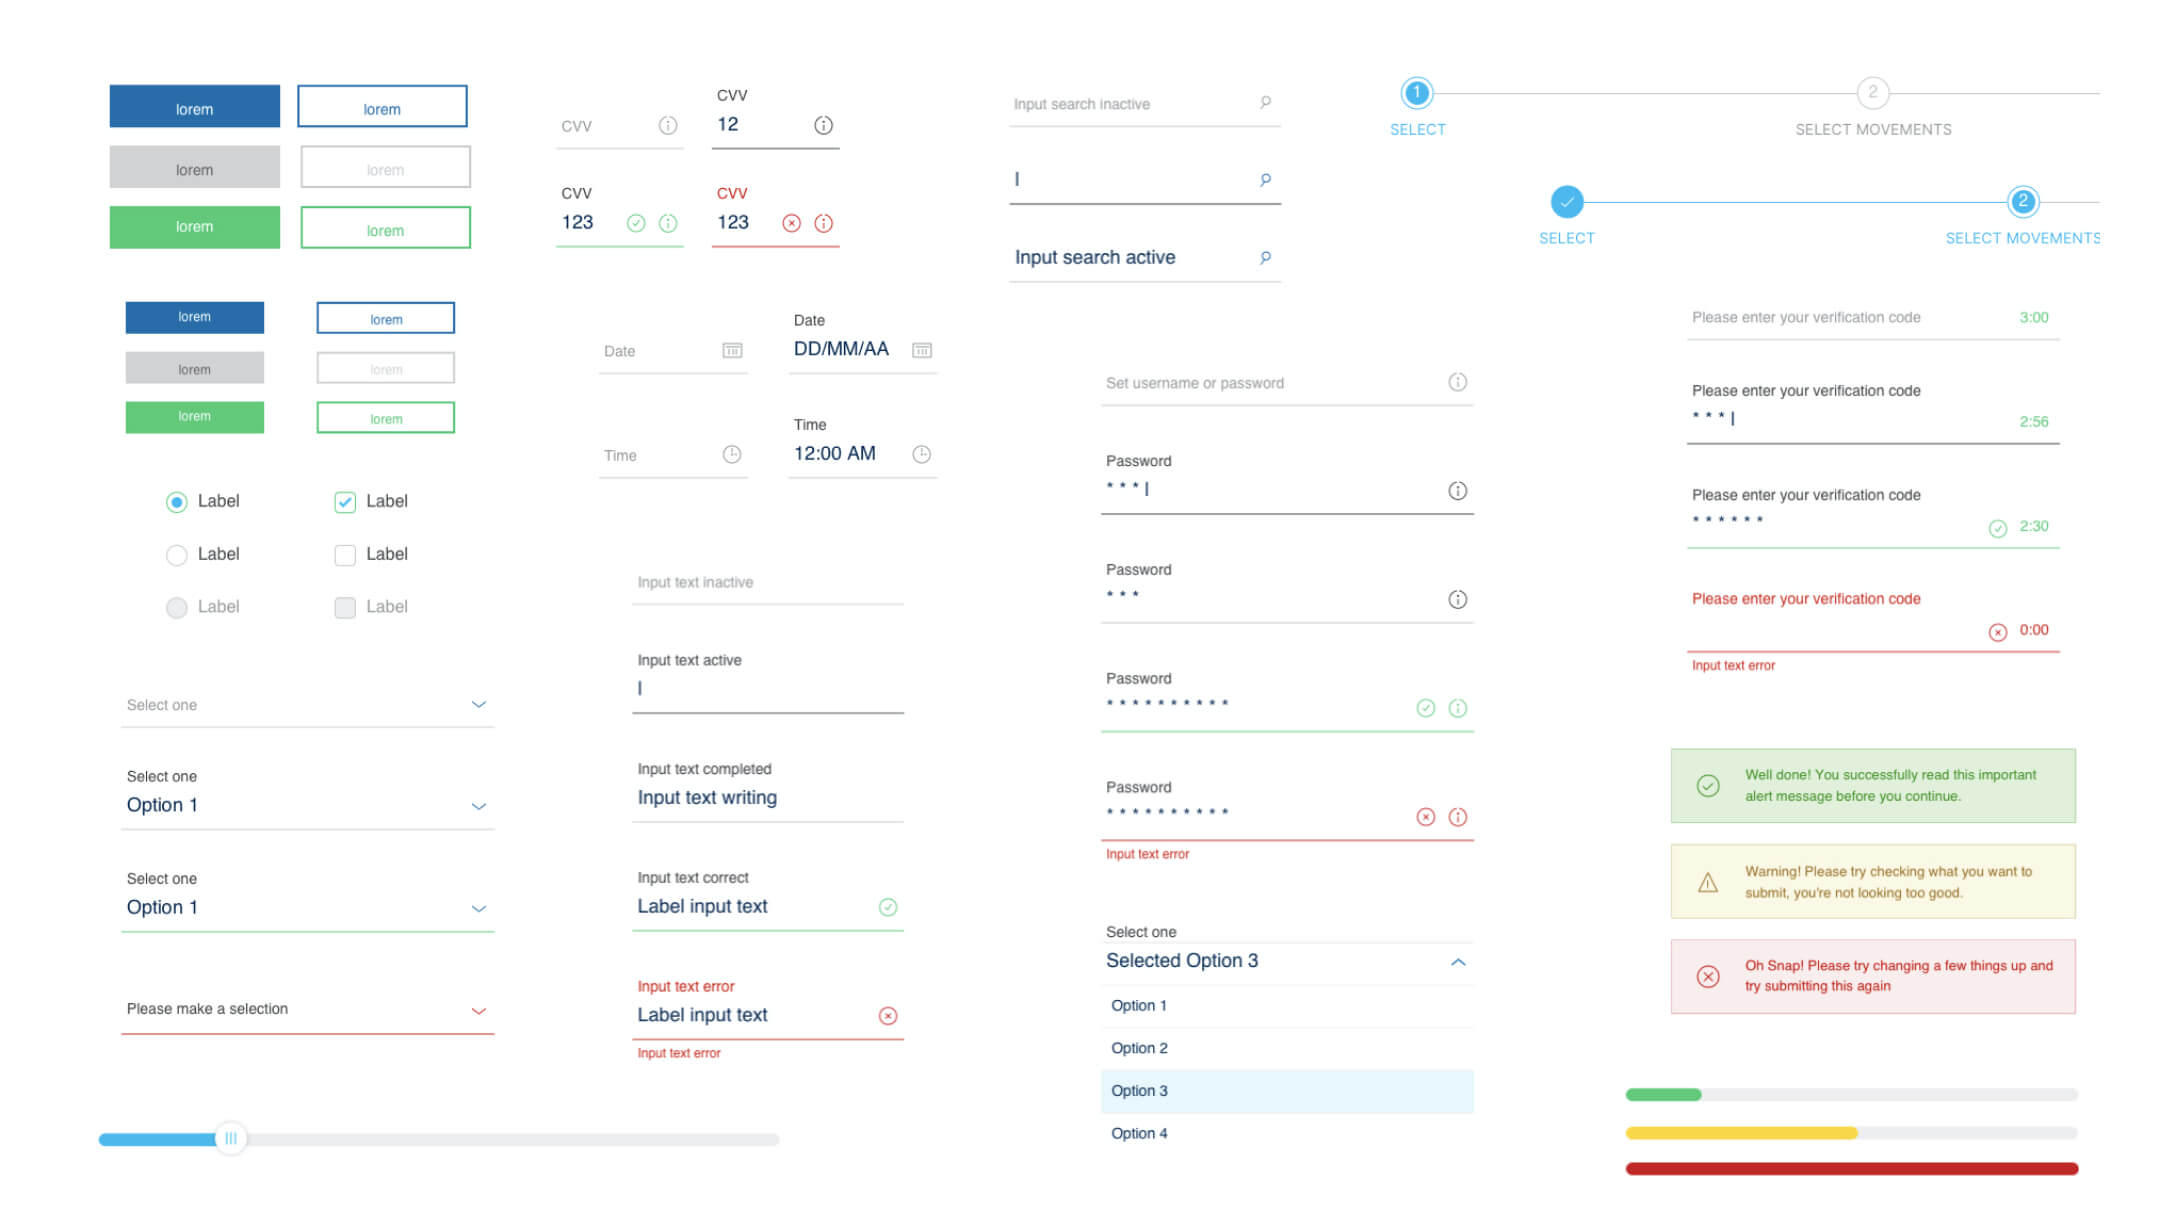Click green check icon in Input text correct field
This screenshot has height=1232, width=2176.
click(x=887, y=907)
